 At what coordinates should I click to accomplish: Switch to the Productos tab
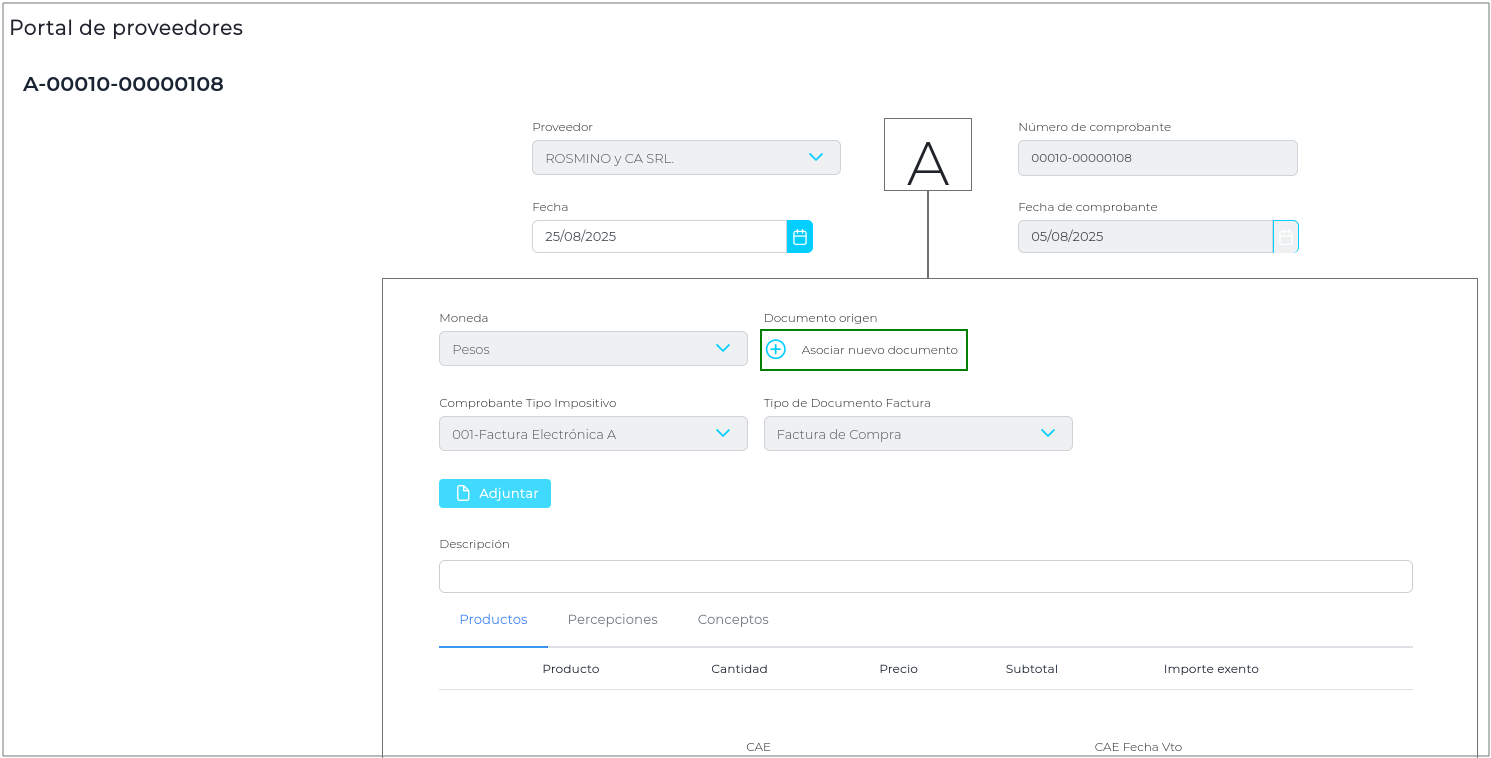[493, 620]
